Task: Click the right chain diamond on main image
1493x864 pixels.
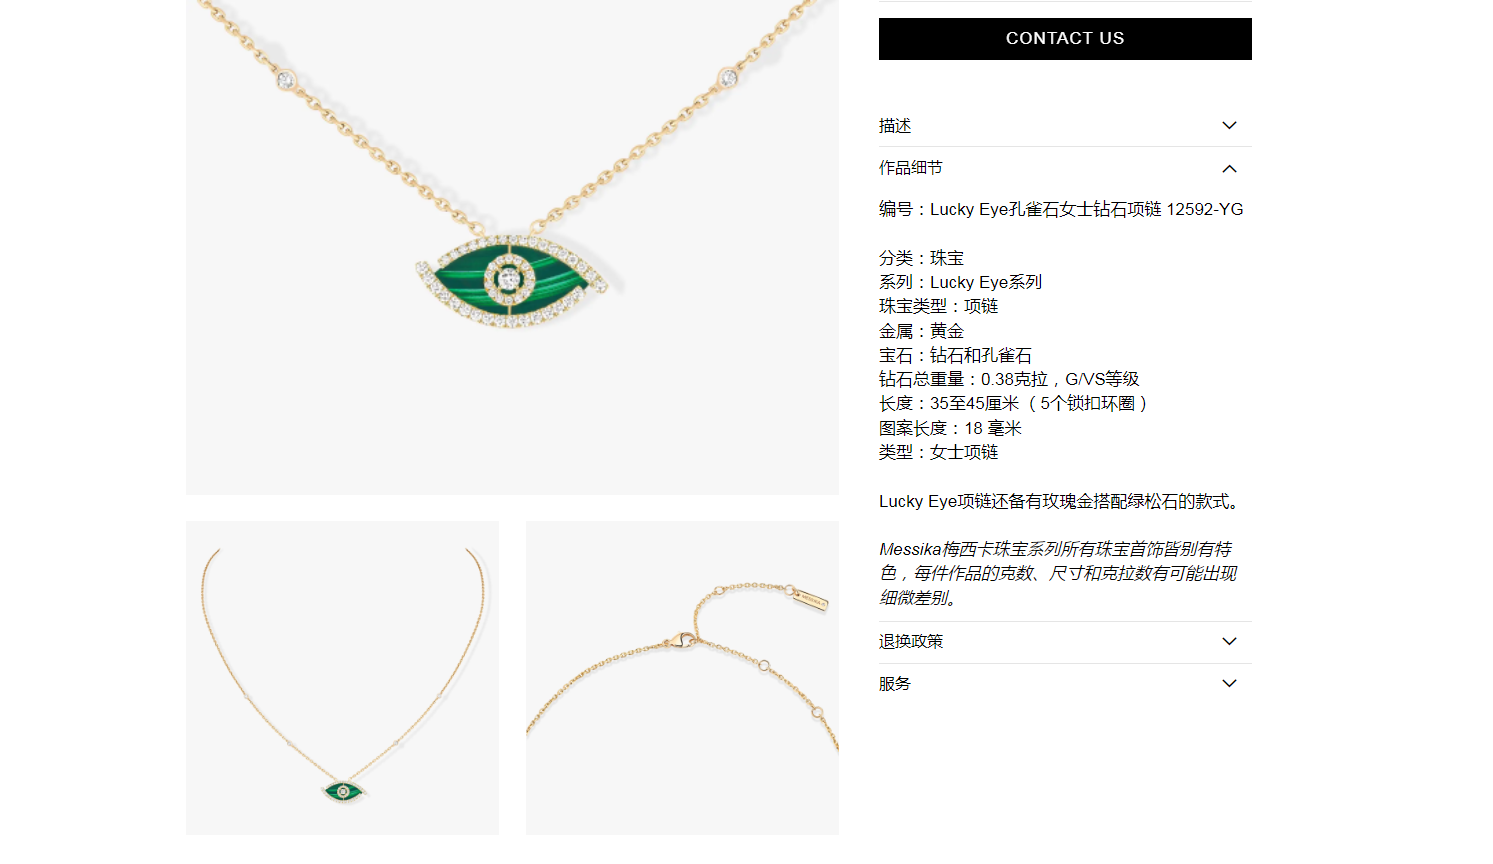Action: point(729,77)
